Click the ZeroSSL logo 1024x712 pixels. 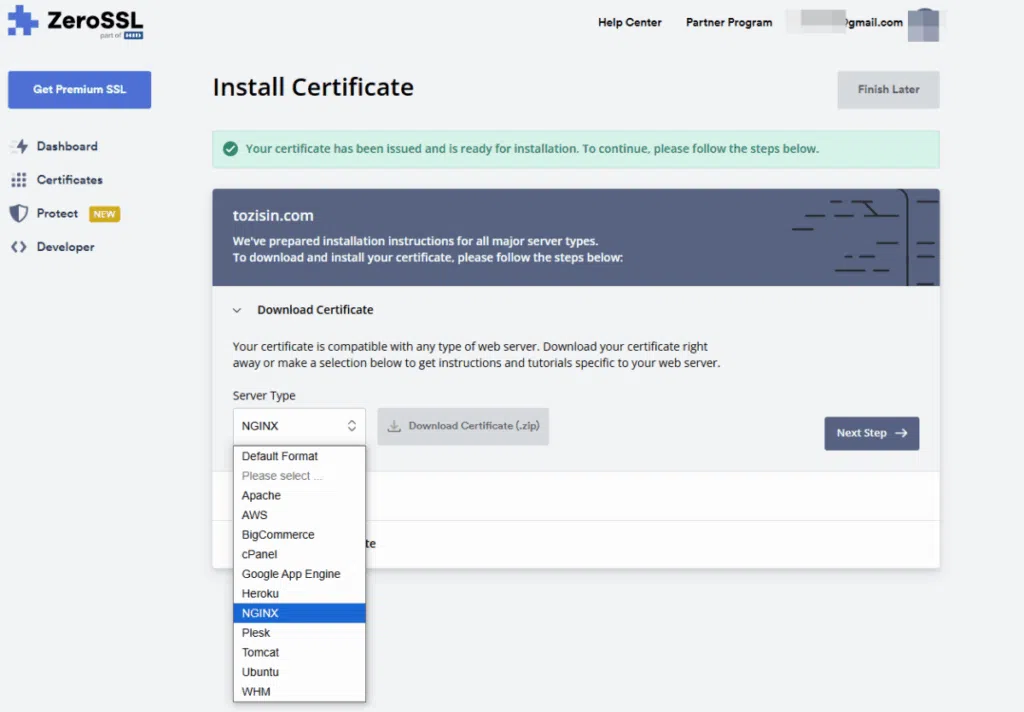click(x=75, y=22)
